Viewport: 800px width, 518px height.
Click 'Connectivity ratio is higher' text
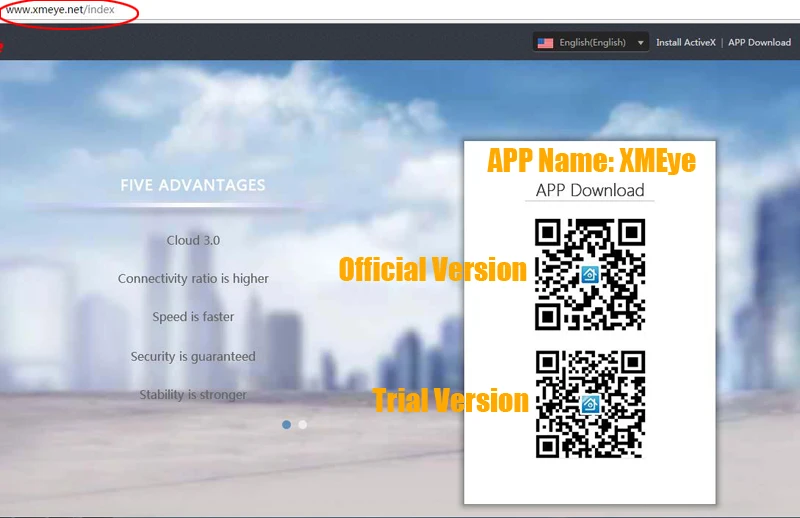coord(193,279)
